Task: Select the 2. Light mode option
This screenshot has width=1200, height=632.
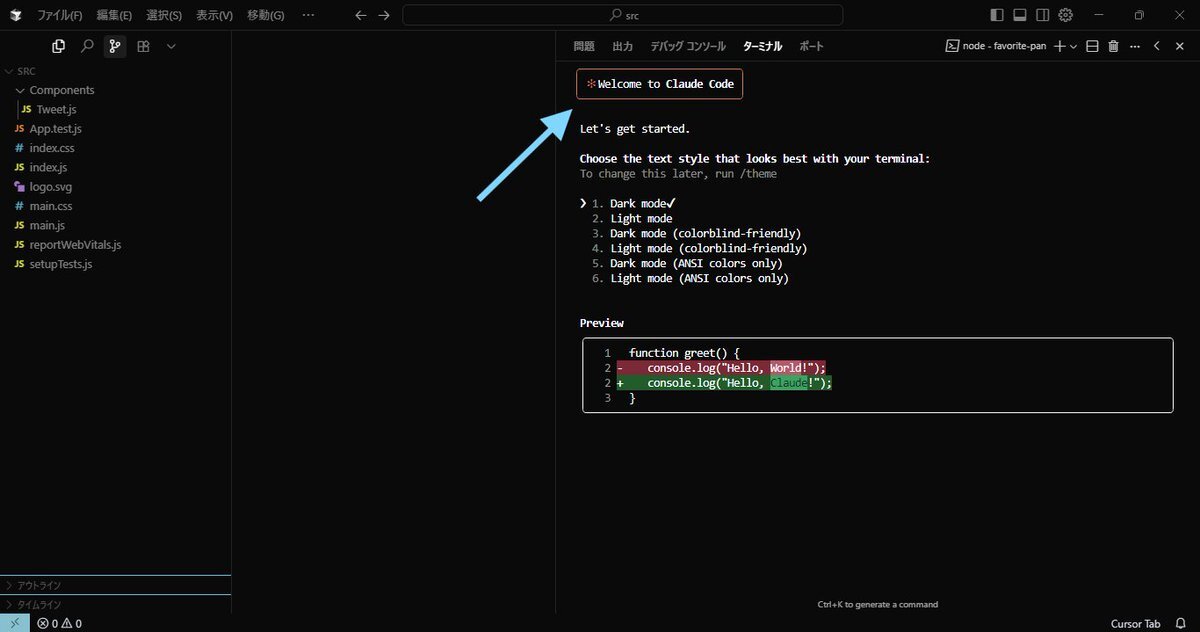Action: [x=632, y=218]
